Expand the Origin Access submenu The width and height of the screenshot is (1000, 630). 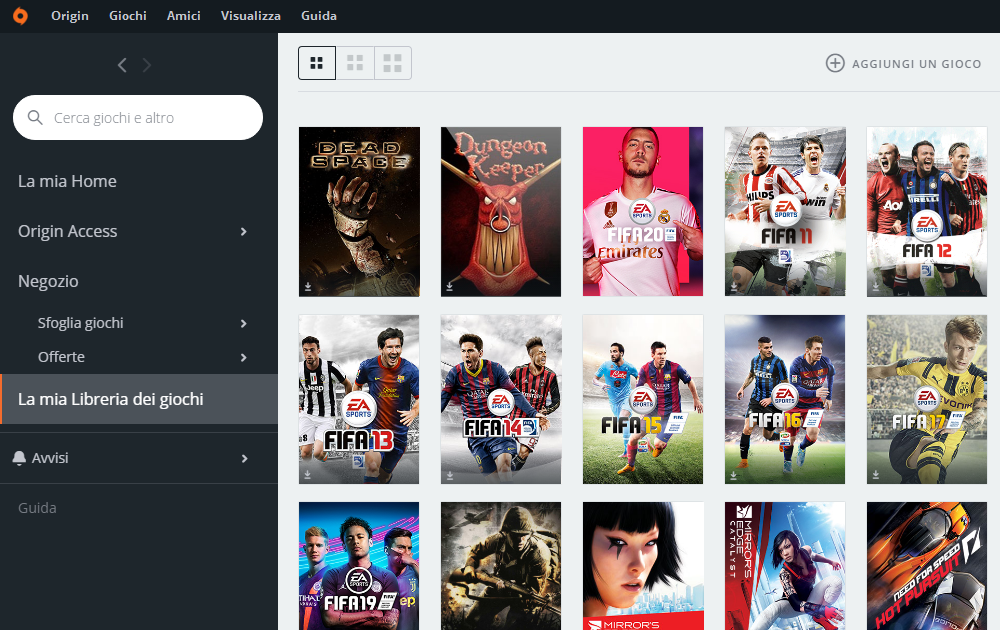click(243, 232)
